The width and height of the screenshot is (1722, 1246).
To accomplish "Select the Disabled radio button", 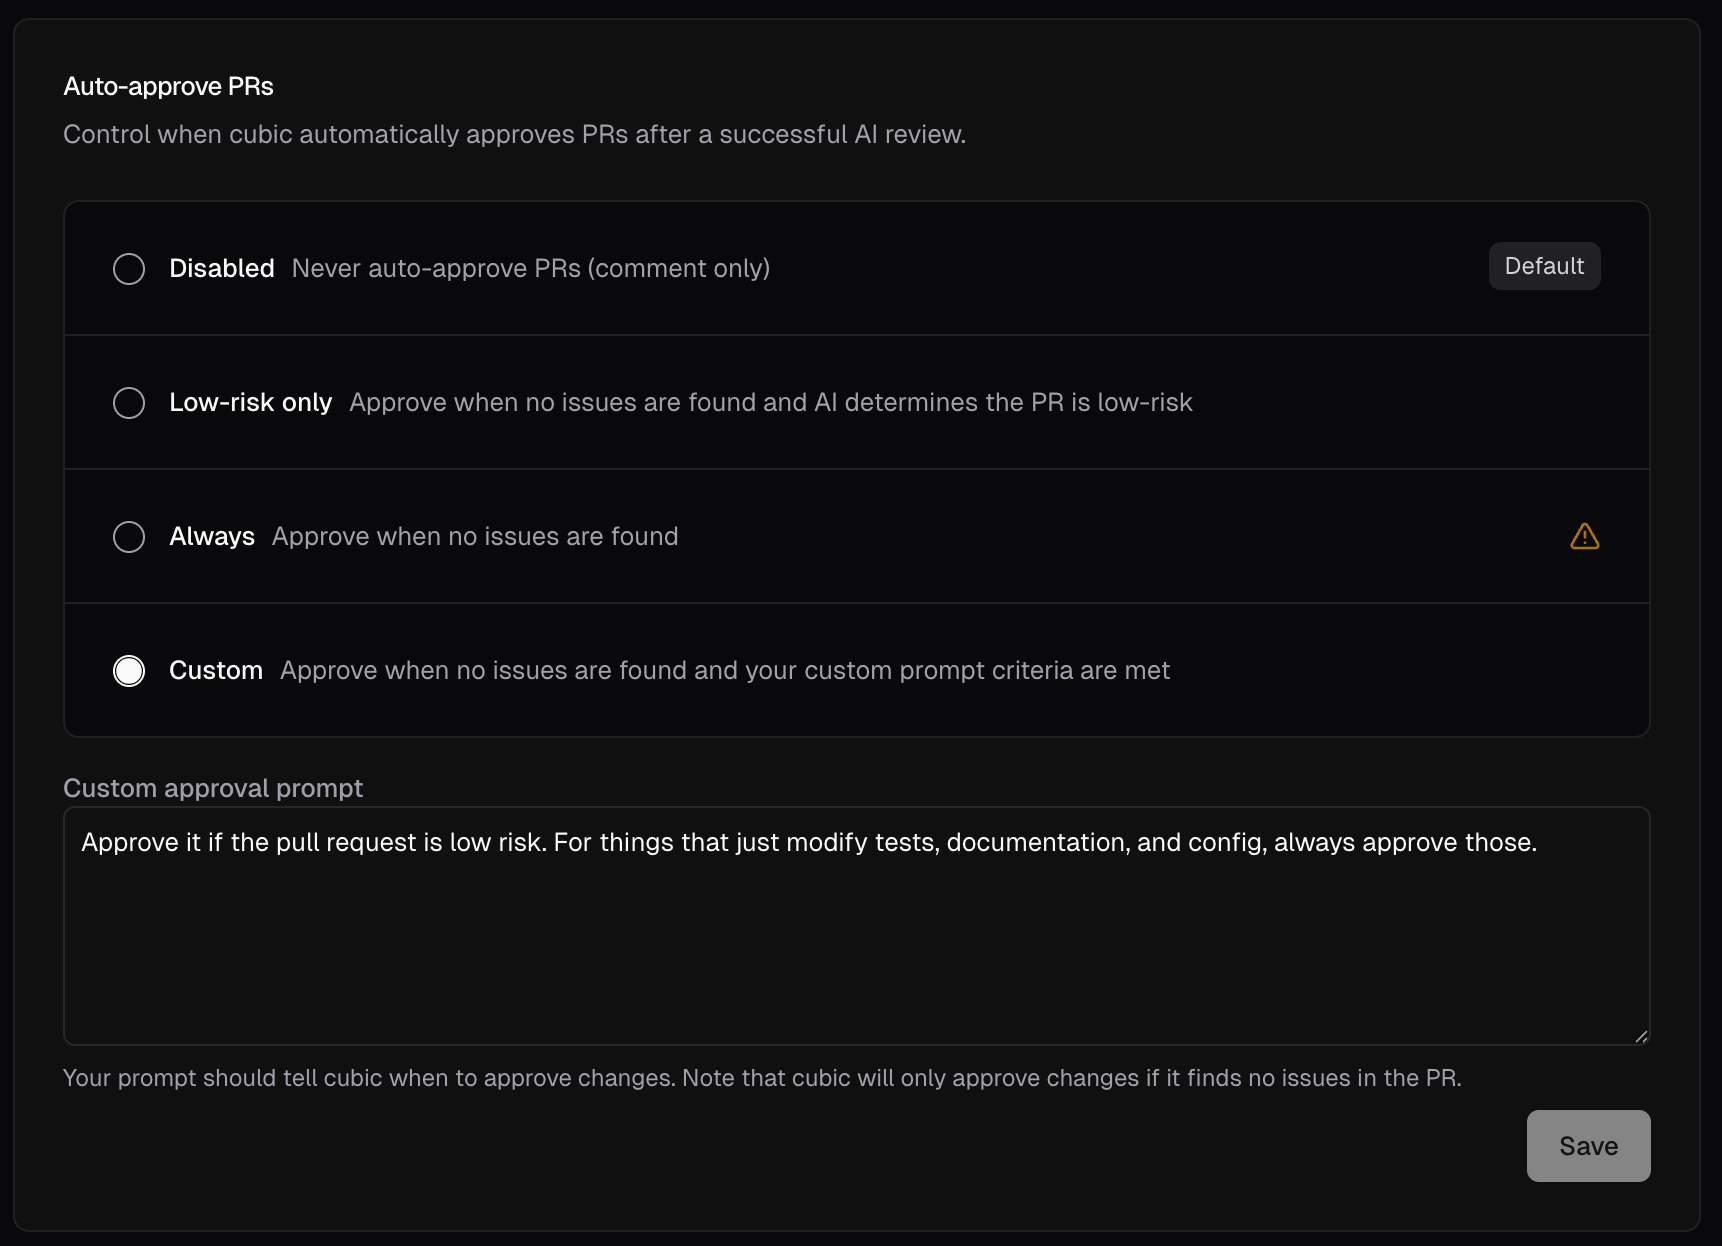I will (128, 268).
